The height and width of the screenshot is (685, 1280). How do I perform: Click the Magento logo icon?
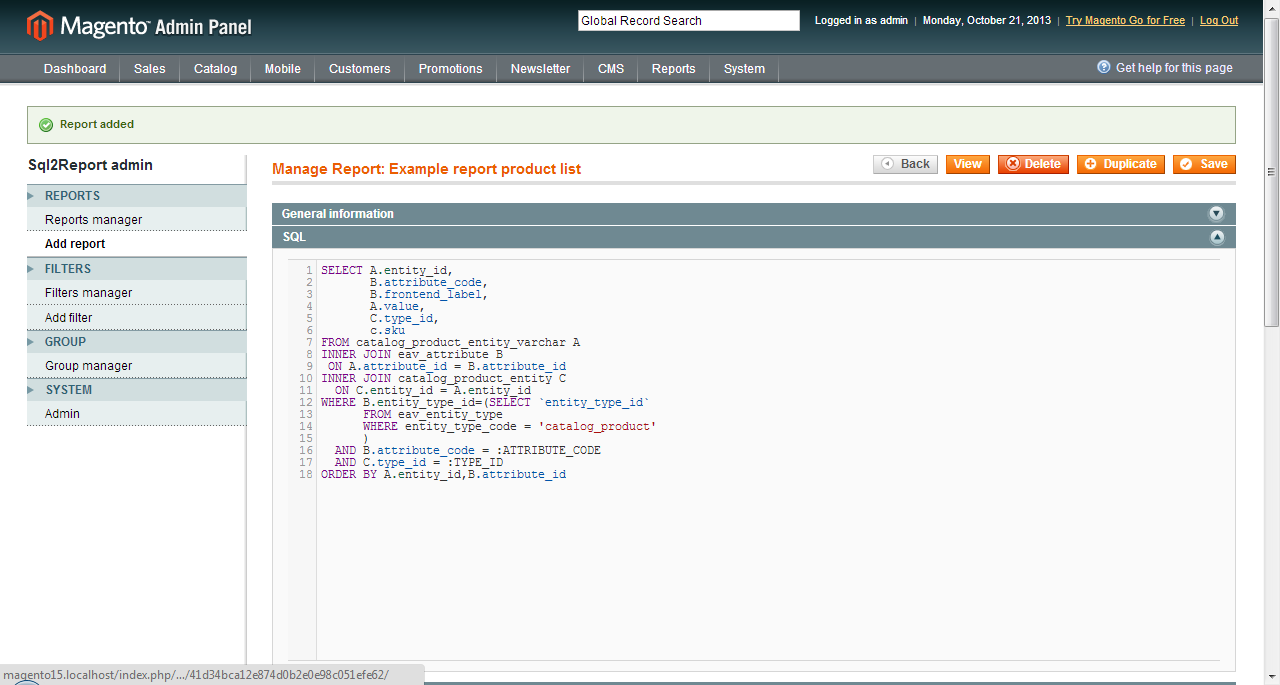click(x=40, y=26)
